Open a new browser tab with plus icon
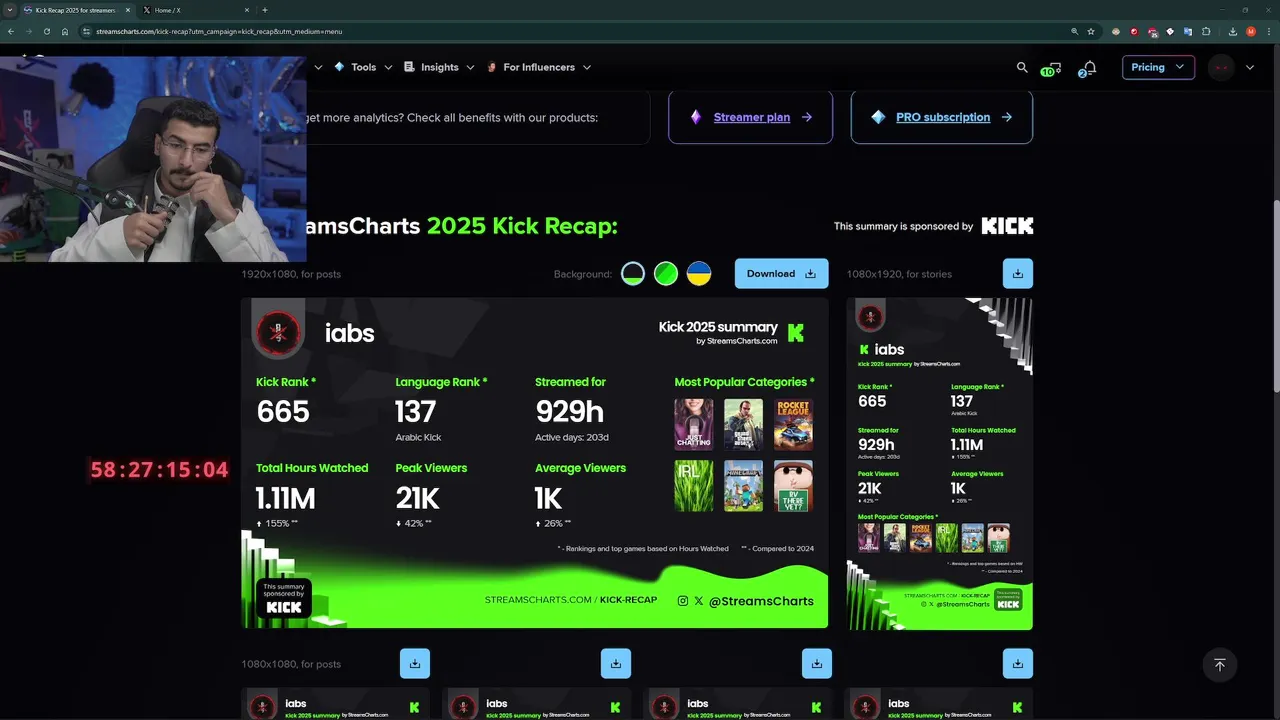This screenshot has width=1280, height=720. [264, 10]
